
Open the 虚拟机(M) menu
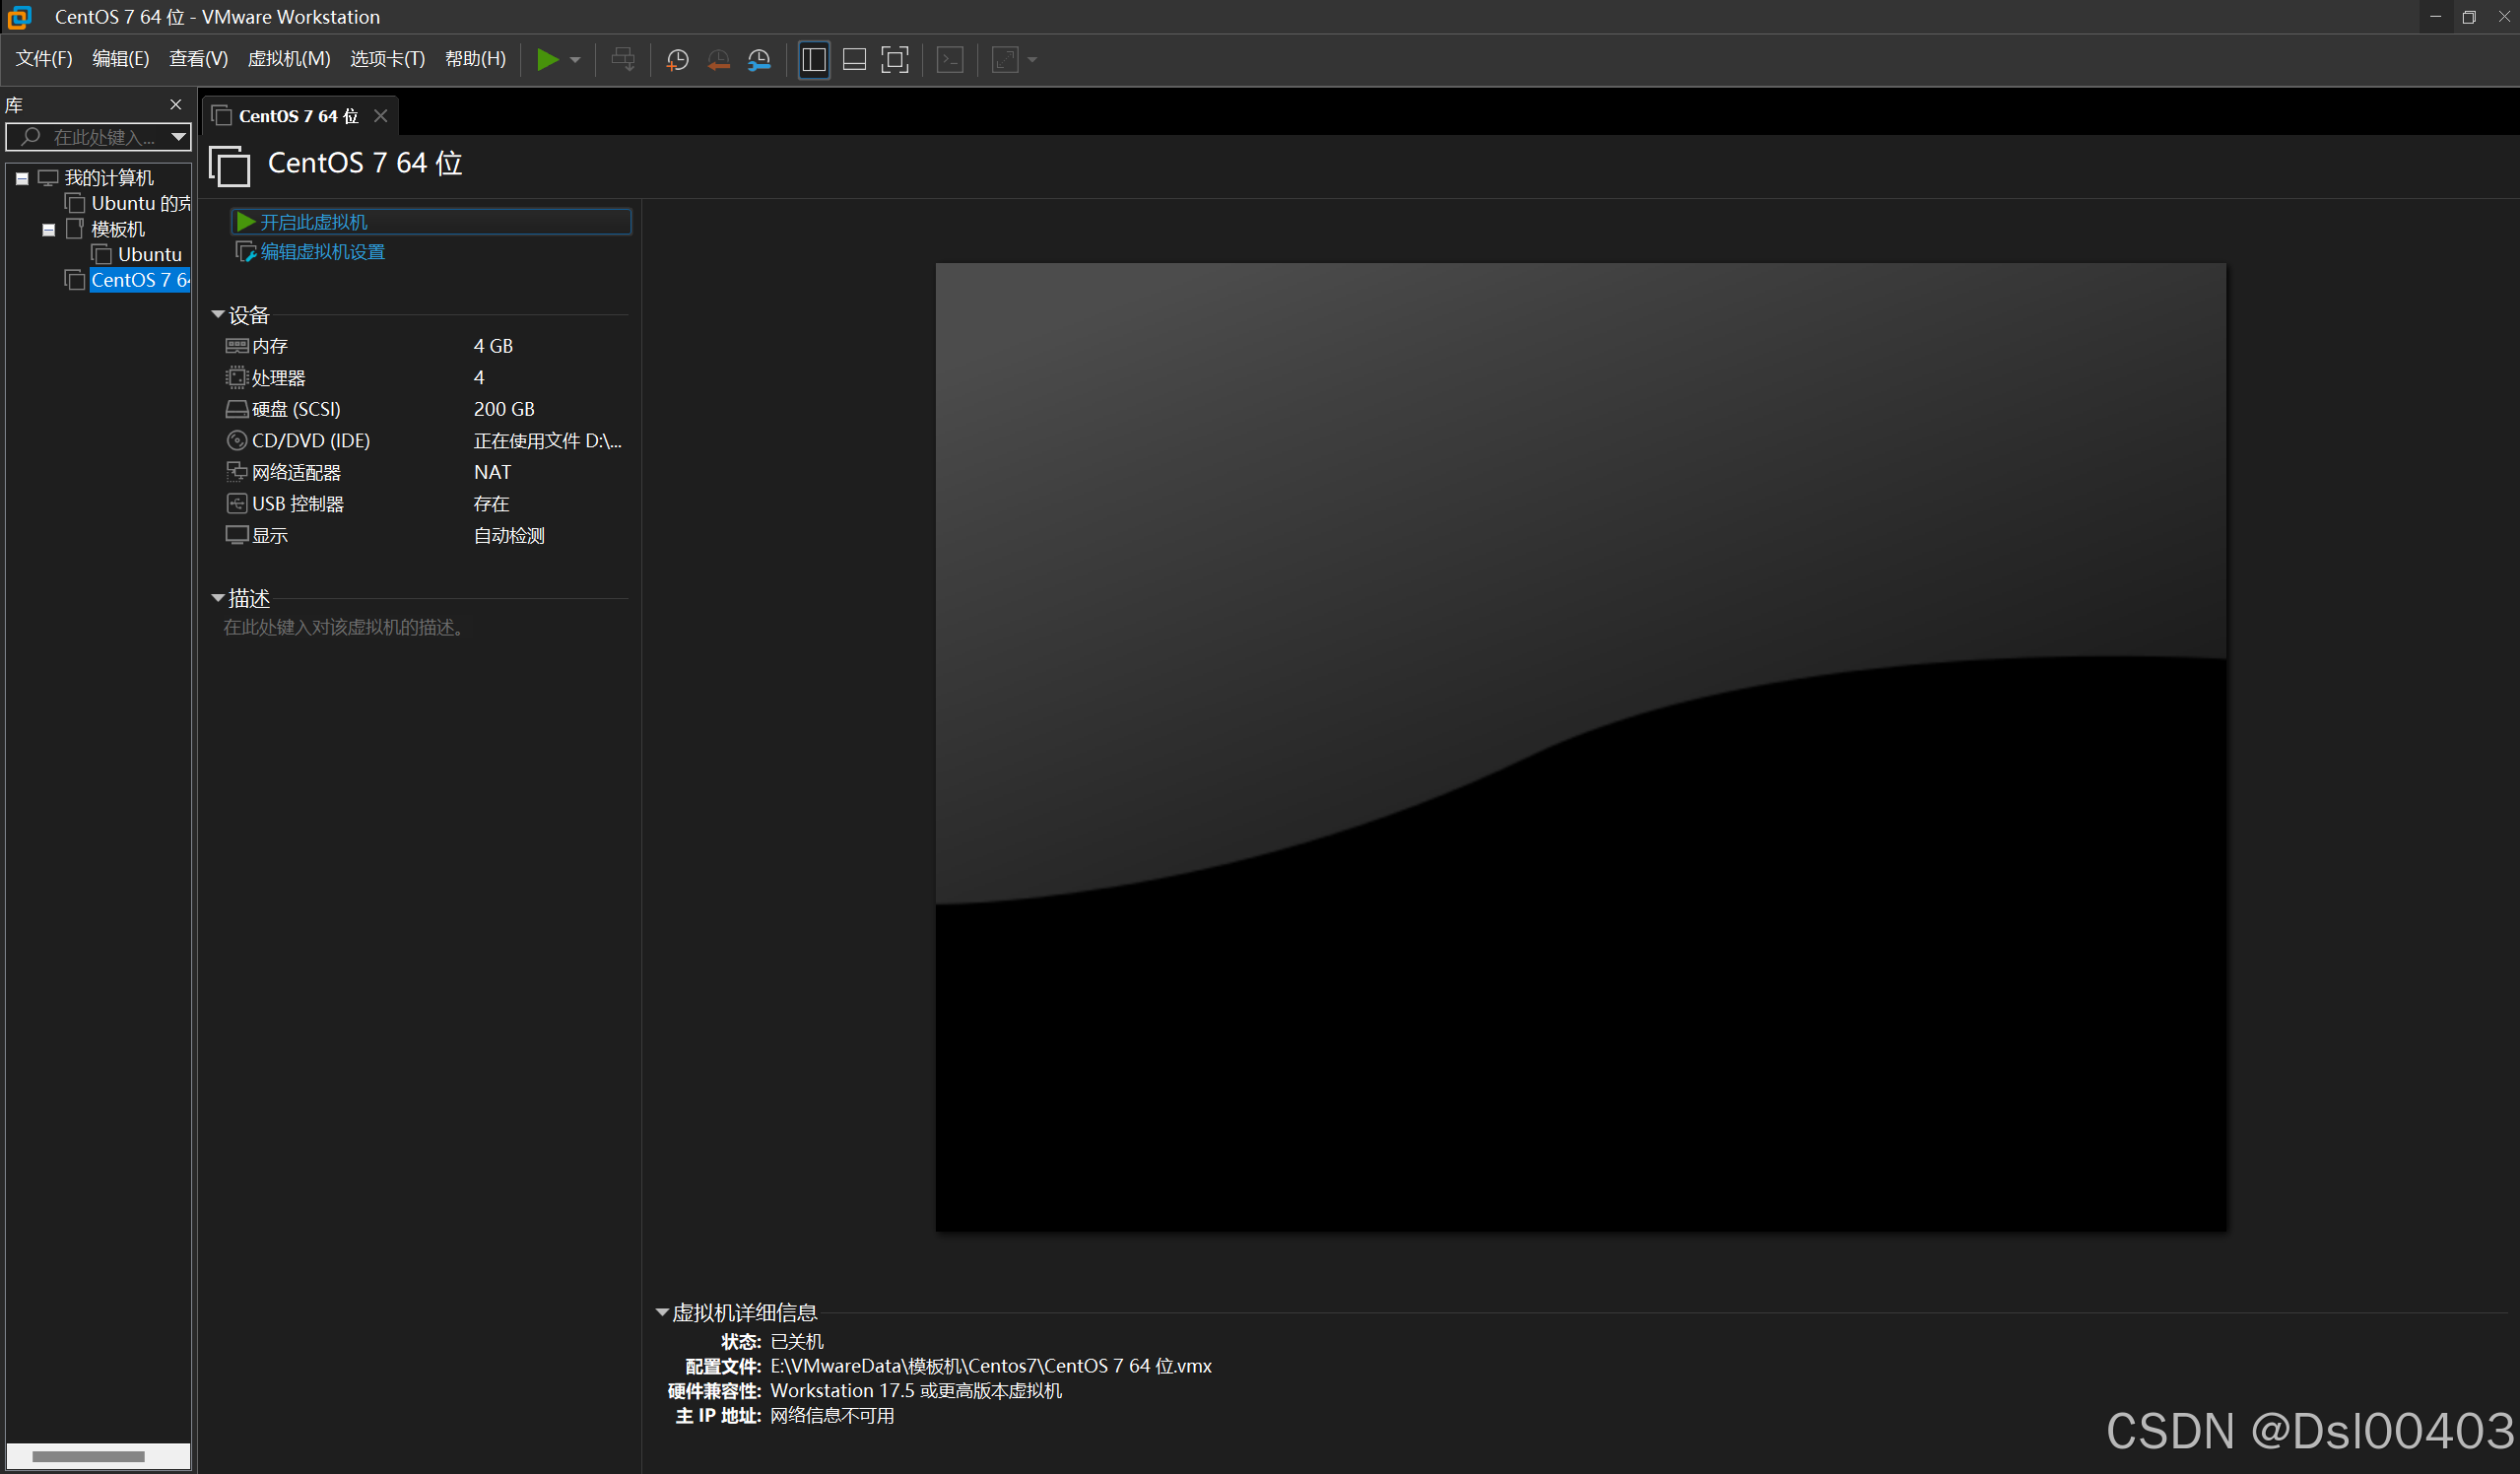(289, 59)
